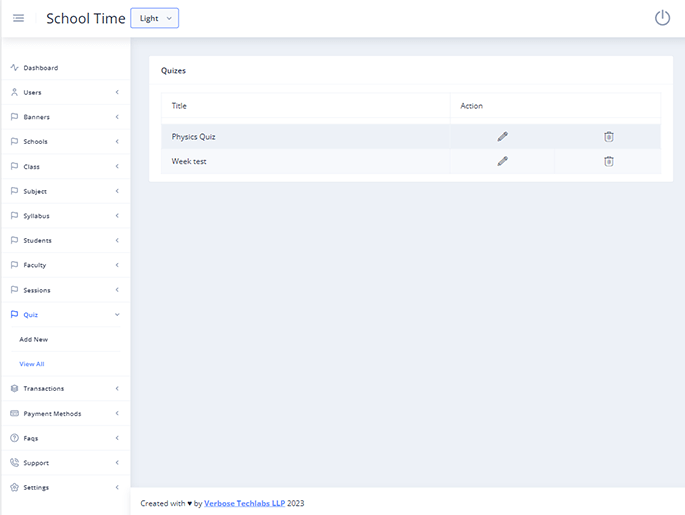Expand the Transactions menu chevron

point(117,388)
